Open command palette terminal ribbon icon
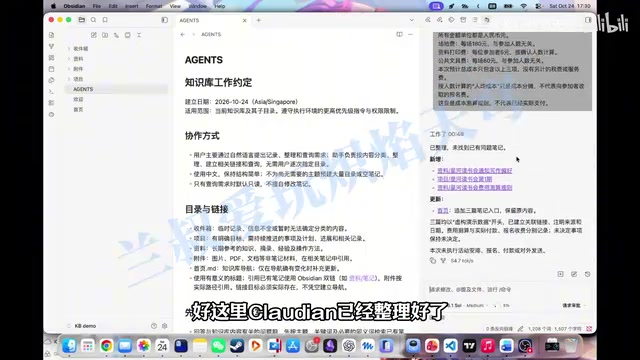Image resolution: width=640 pixels, height=360 pixels. tap(51, 92)
